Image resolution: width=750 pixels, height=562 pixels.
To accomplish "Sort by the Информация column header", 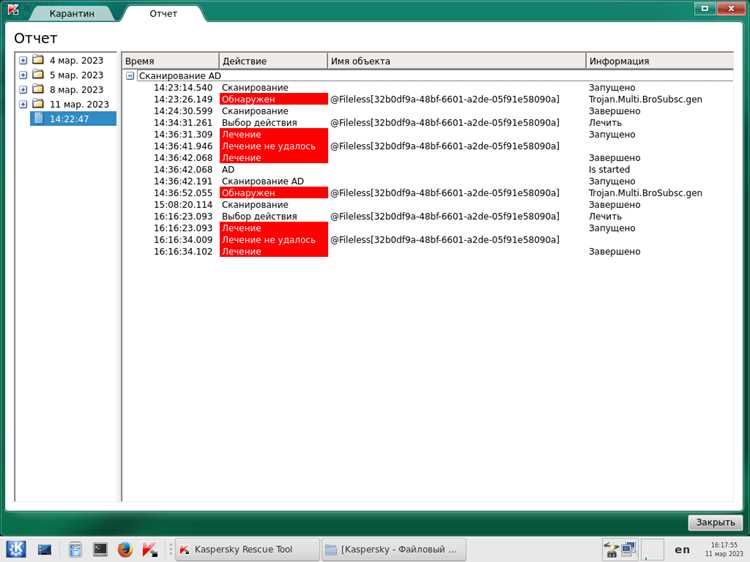I will pos(660,61).
